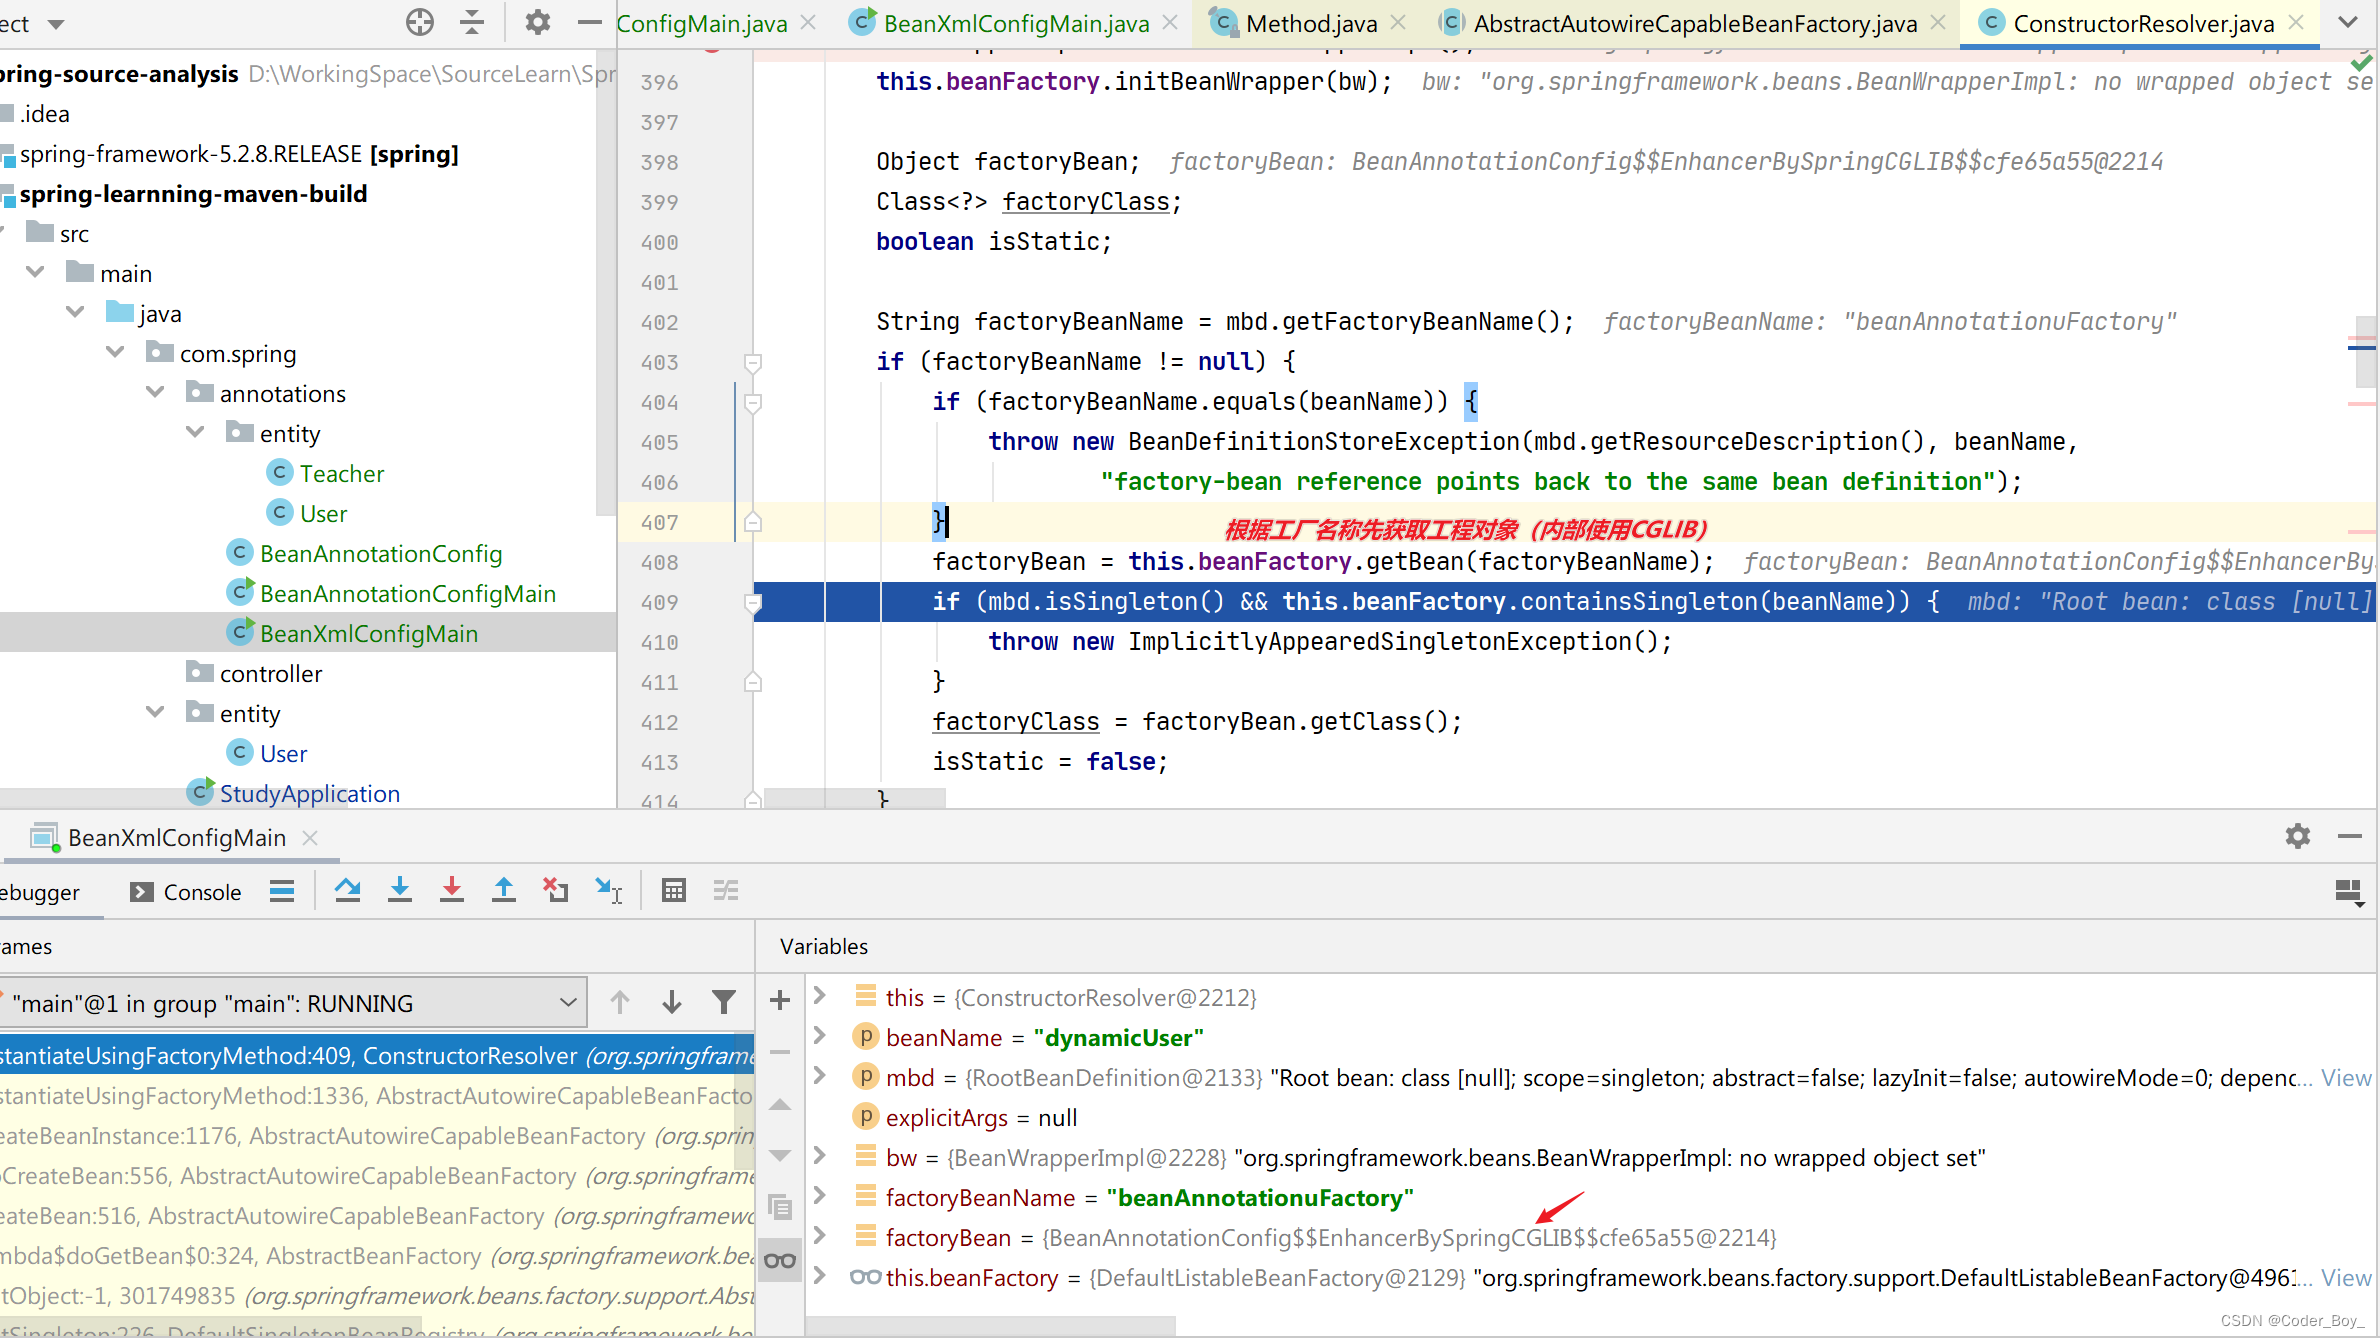This screenshot has width=2380, height=1338.
Task: Expand the factoryBean variable node
Action: tap(820, 1236)
